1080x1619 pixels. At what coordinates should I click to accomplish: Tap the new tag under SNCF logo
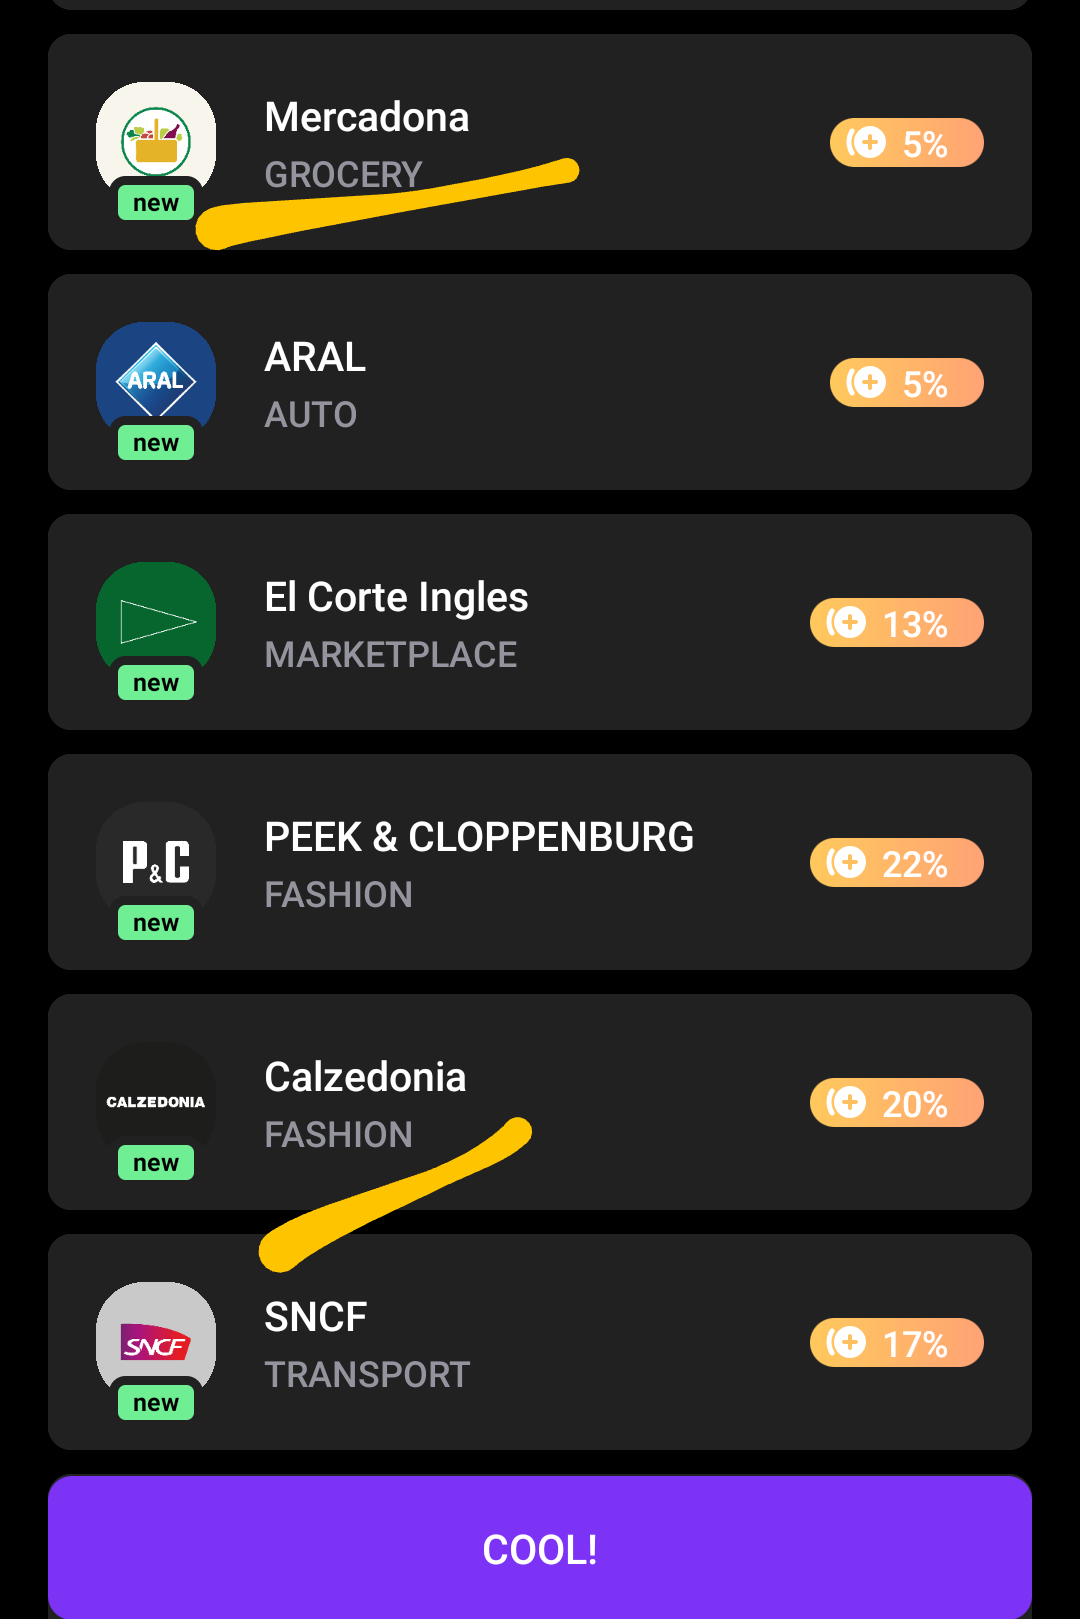(156, 1403)
